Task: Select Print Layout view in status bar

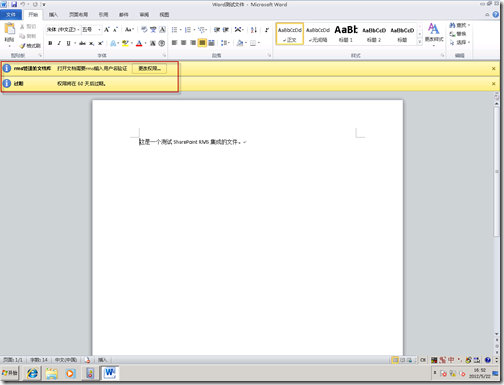Action: [395, 360]
